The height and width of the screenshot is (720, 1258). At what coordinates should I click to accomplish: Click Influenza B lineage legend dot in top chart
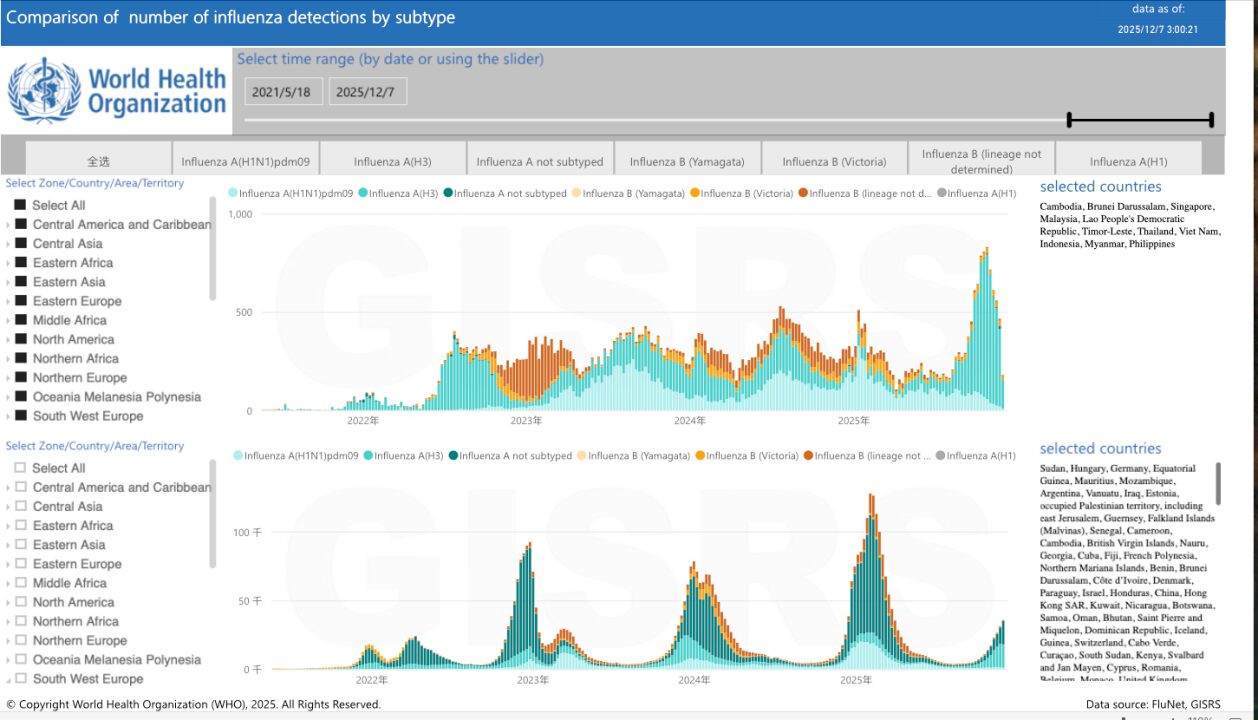(803, 194)
